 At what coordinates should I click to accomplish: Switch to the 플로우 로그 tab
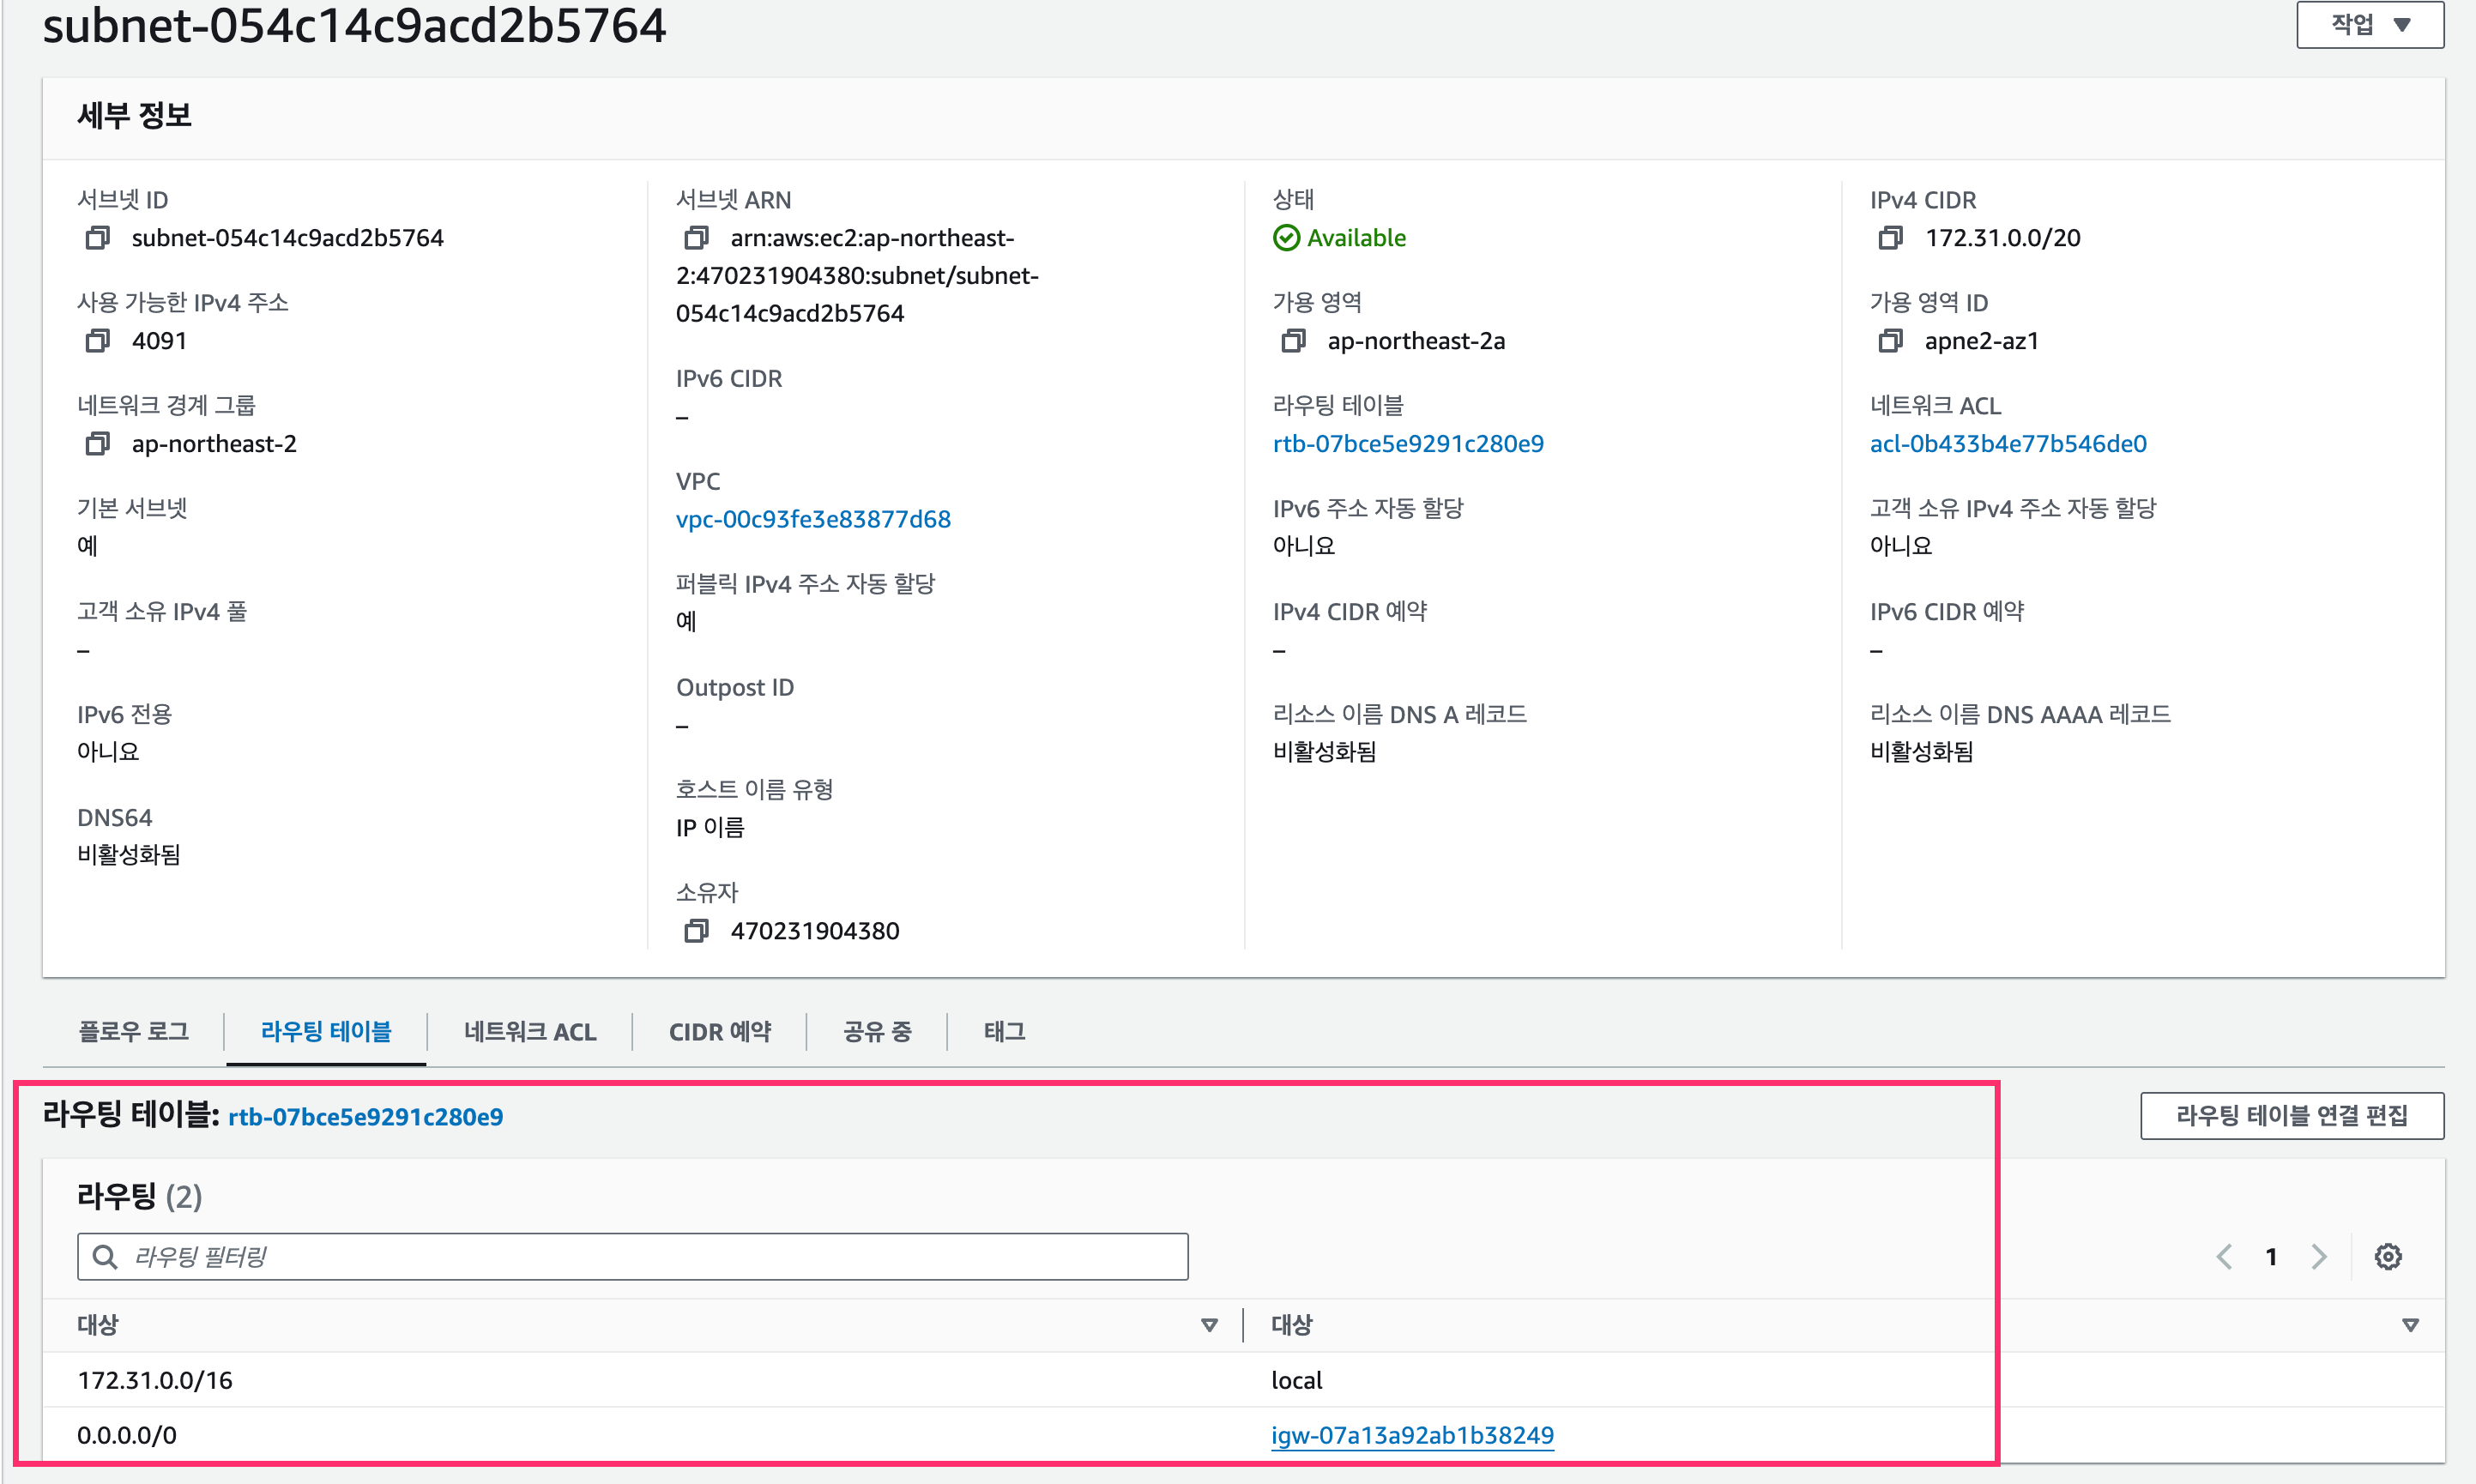[x=133, y=1031]
